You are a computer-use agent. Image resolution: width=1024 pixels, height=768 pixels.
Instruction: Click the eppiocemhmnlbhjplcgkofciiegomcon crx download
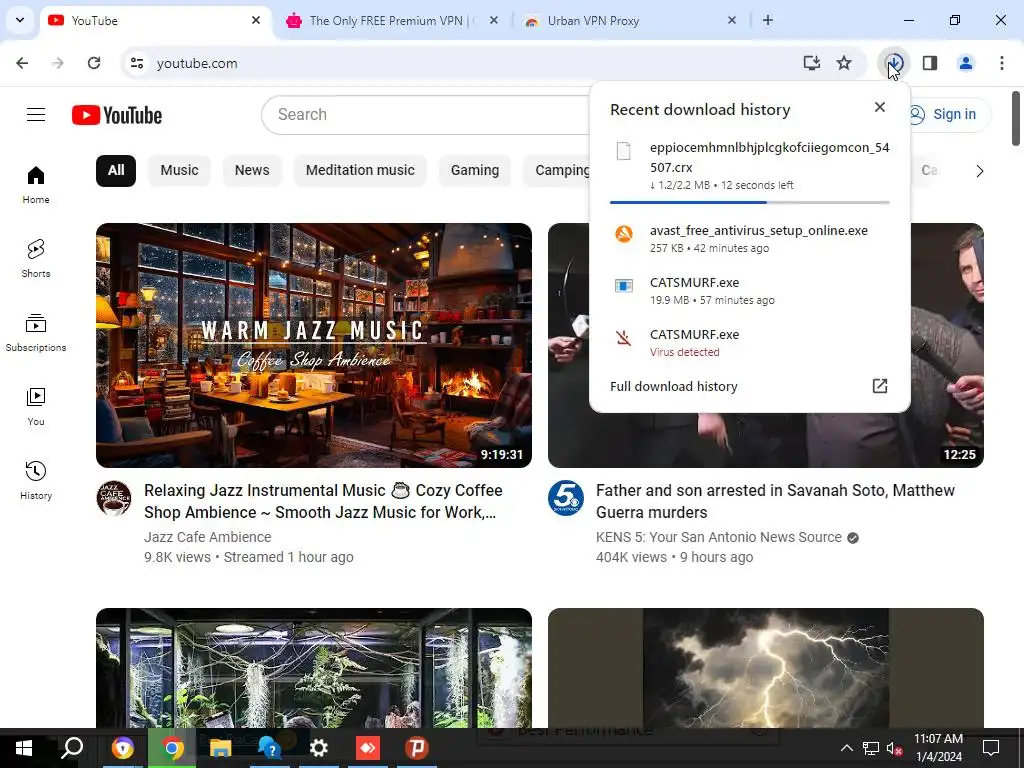pyautogui.click(x=749, y=167)
